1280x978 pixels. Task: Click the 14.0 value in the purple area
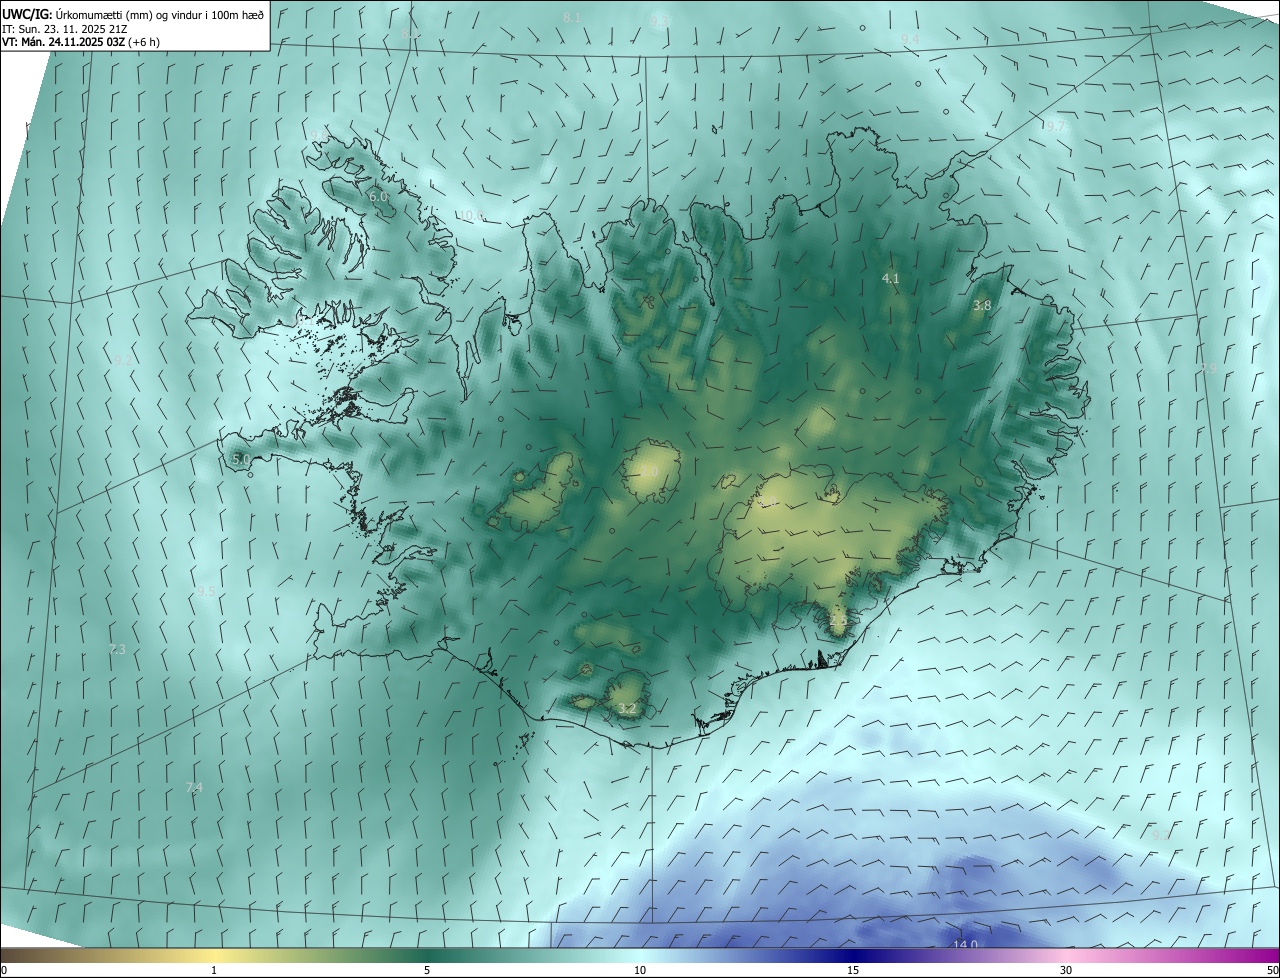coord(964,945)
